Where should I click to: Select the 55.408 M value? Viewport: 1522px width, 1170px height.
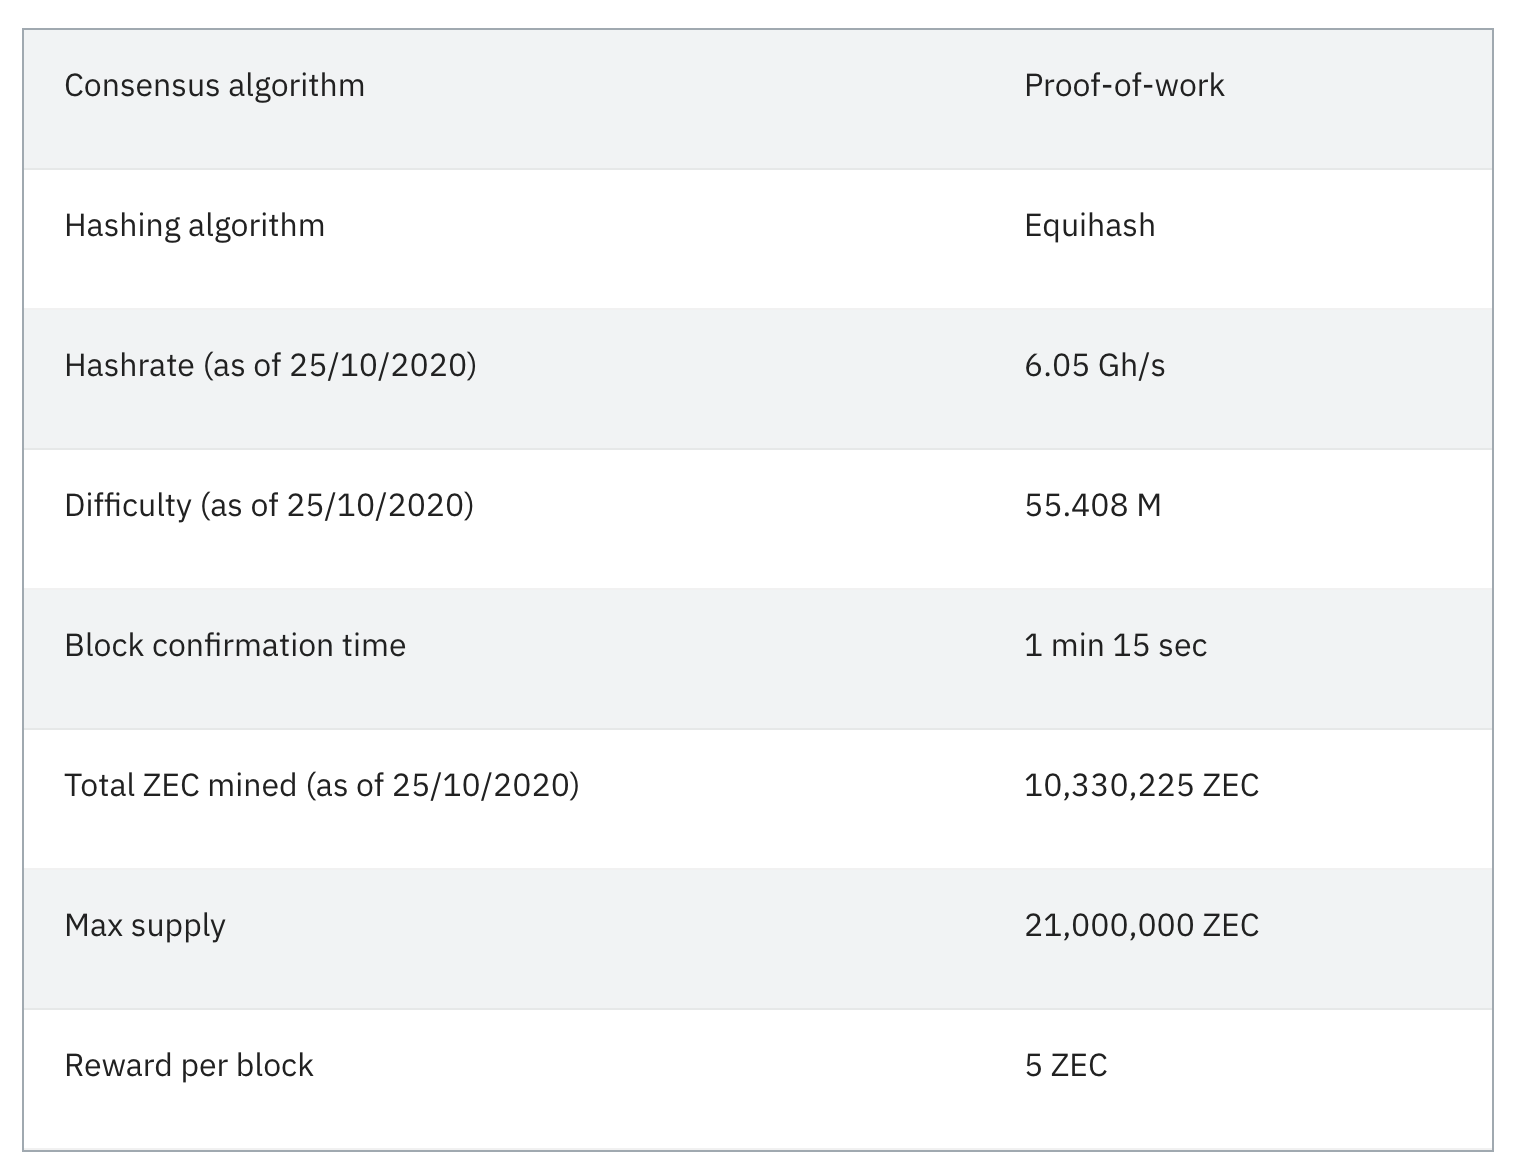coord(1093,505)
